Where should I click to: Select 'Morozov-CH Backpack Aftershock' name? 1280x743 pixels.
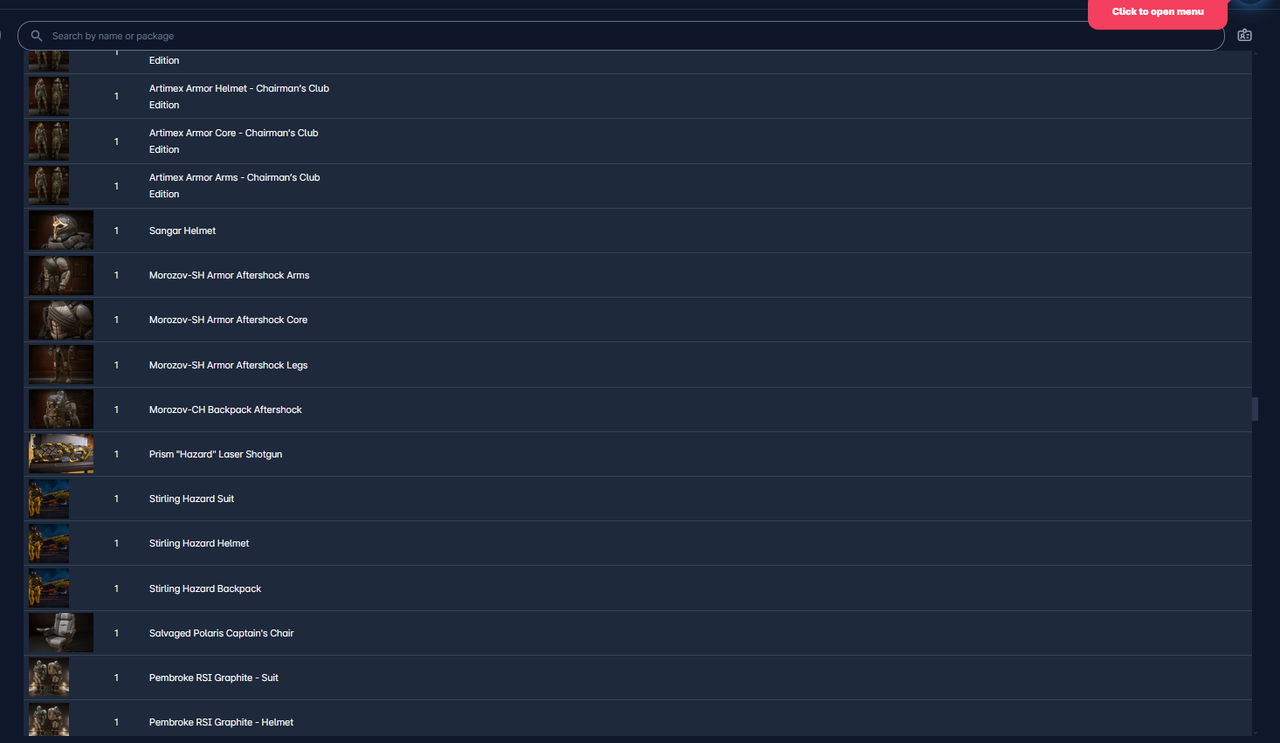(x=225, y=410)
